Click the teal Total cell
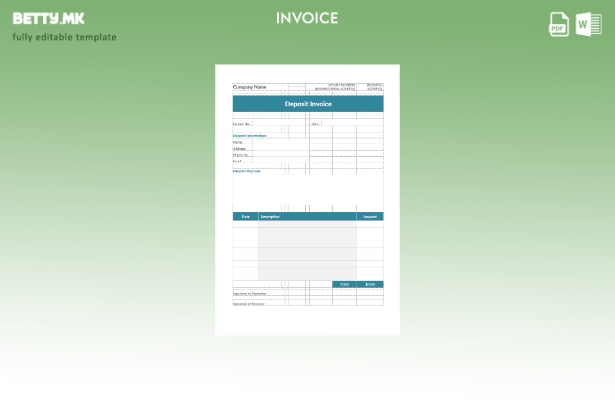This screenshot has height=400, width=615. [x=345, y=284]
